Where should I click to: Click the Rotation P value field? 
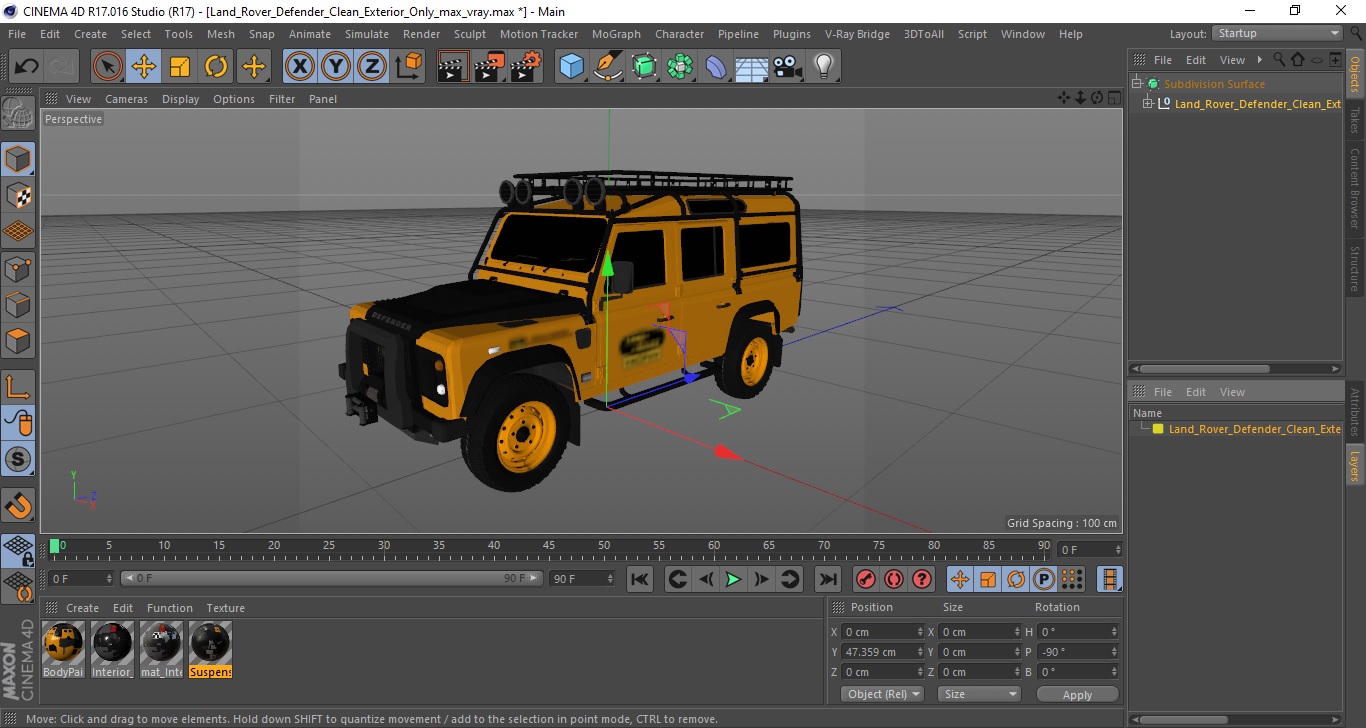point(1077,652)
